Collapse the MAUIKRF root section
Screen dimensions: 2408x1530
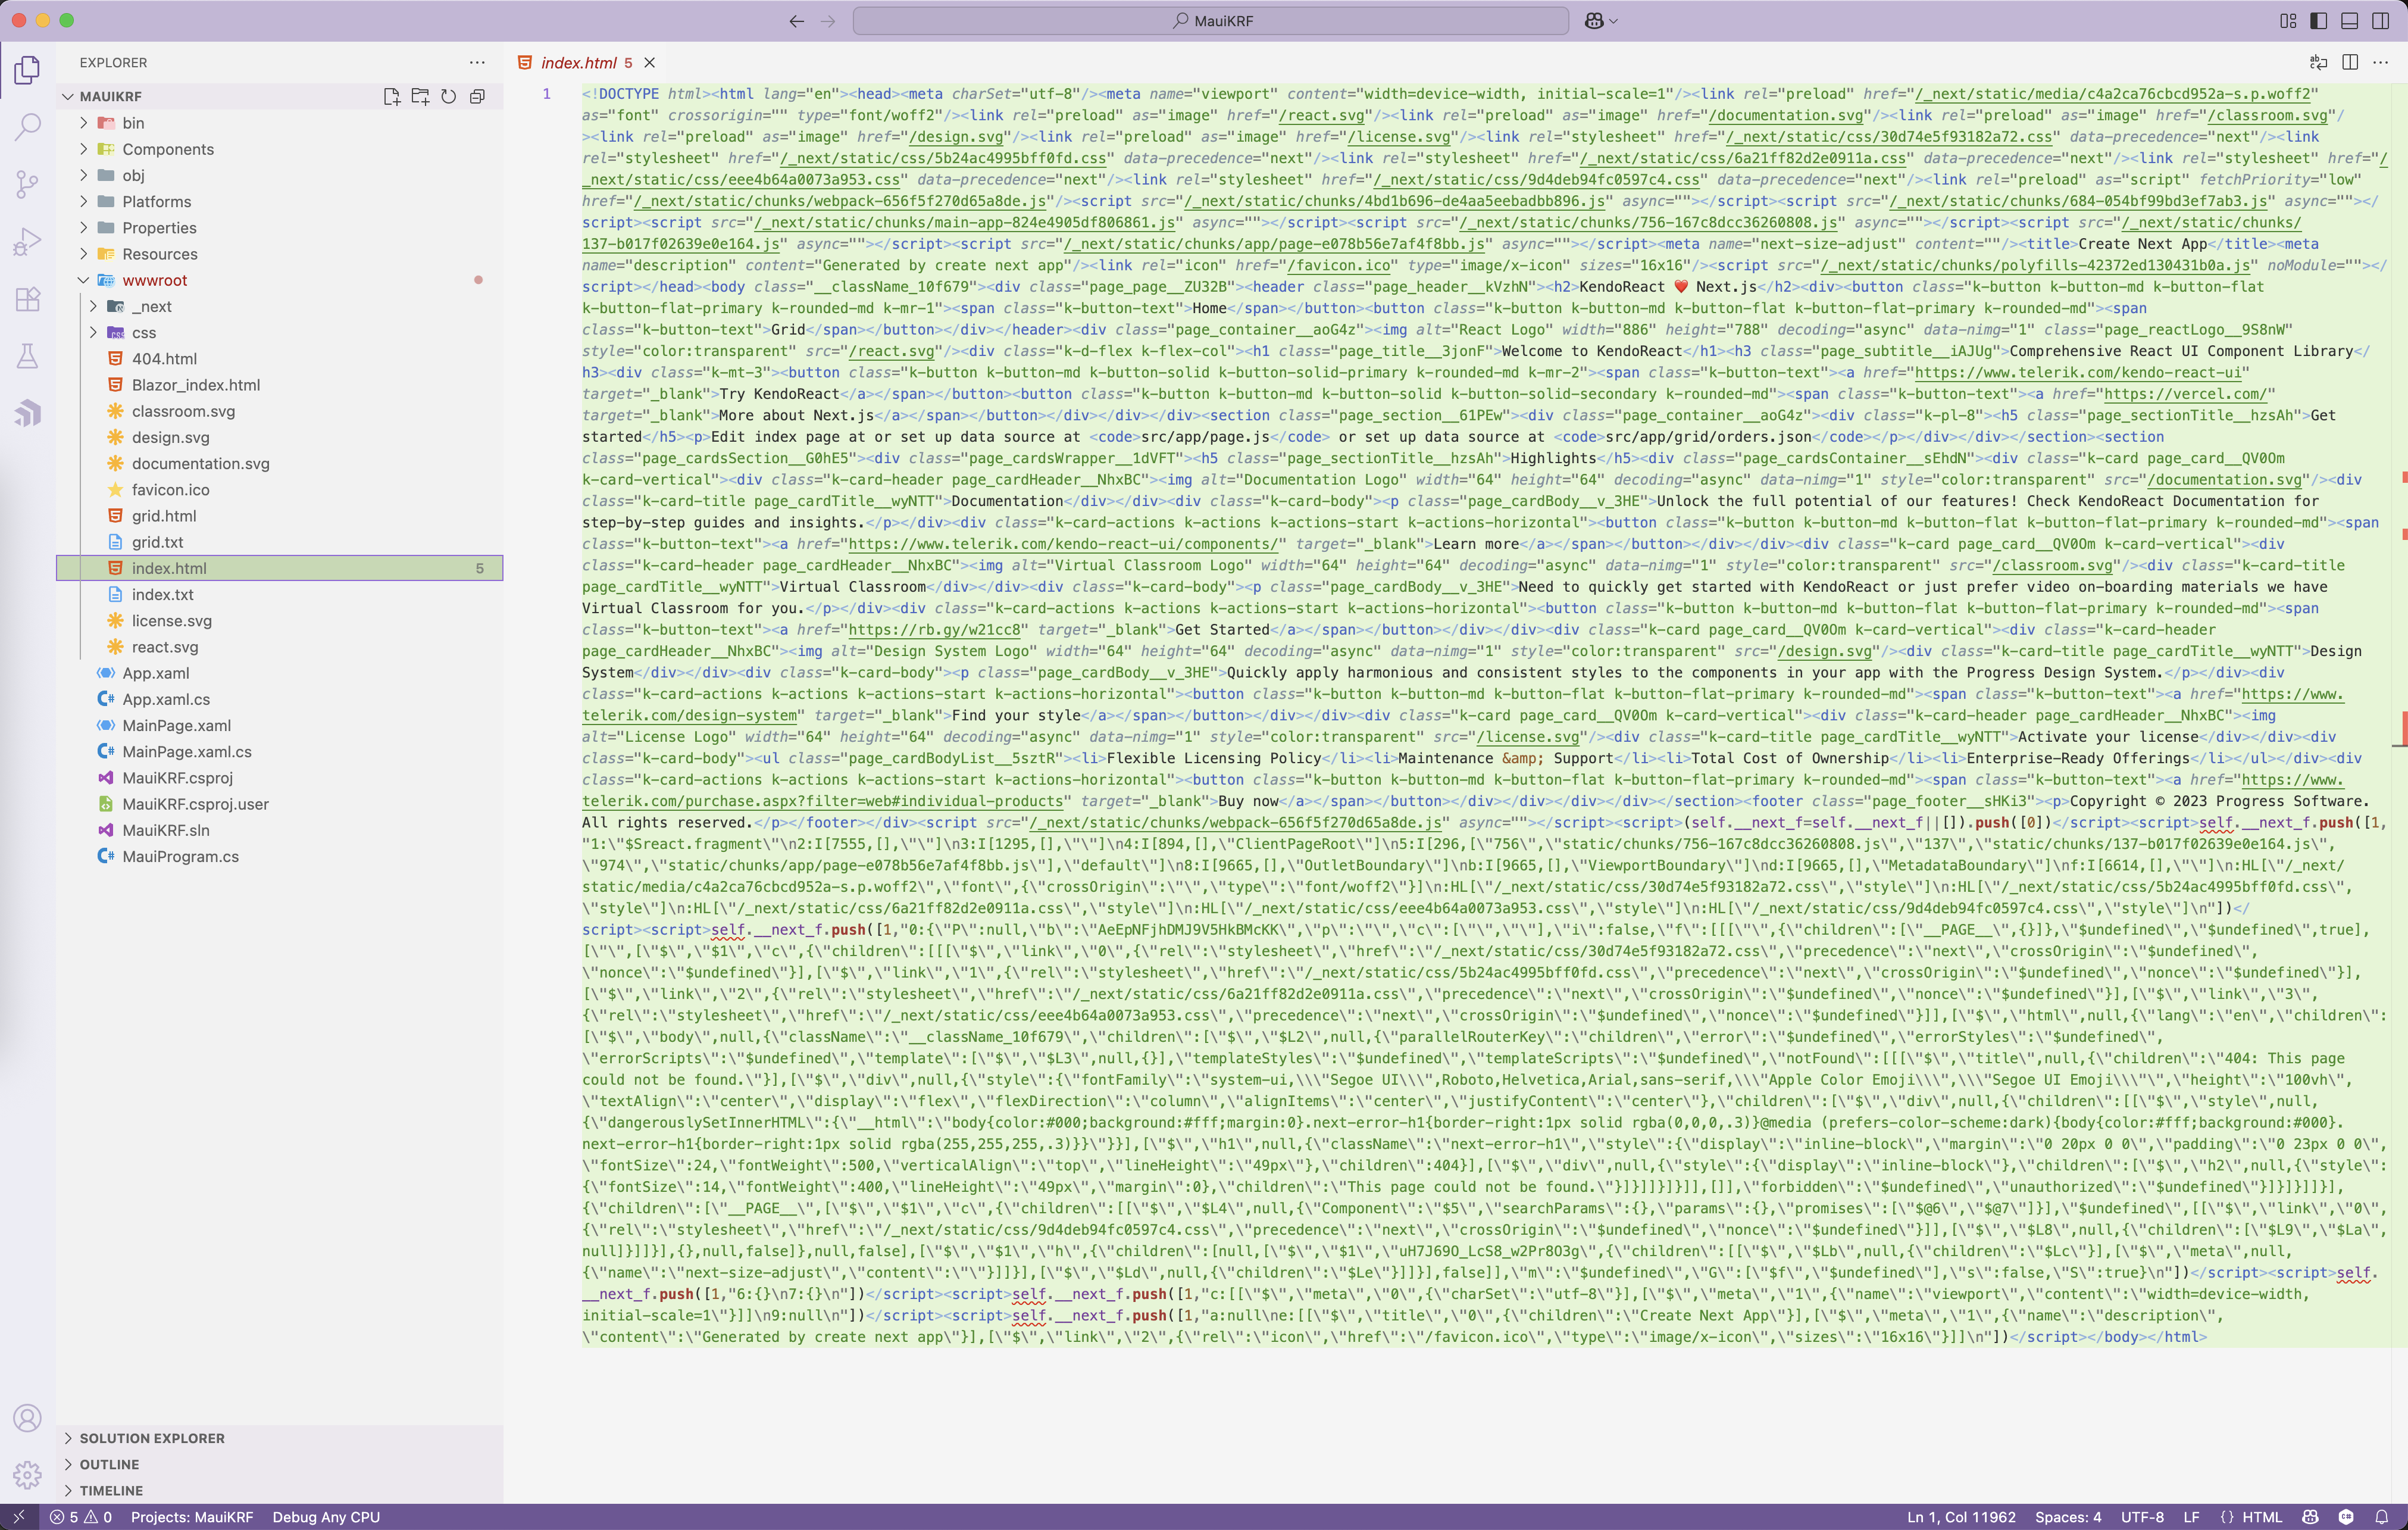pyautogui.click(x=68, y=96)
